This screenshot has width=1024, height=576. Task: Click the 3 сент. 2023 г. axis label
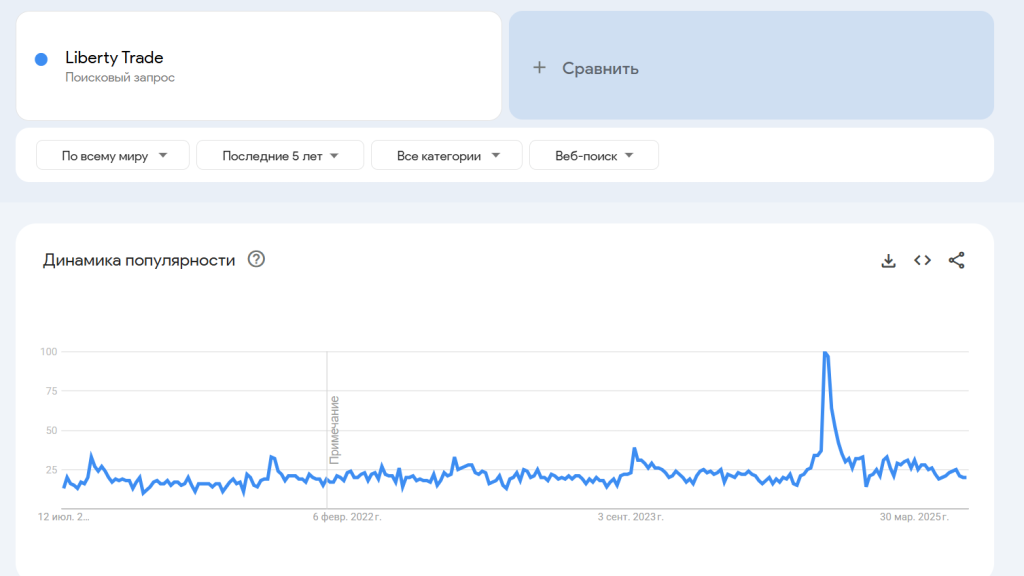click(x=630, y=517)
